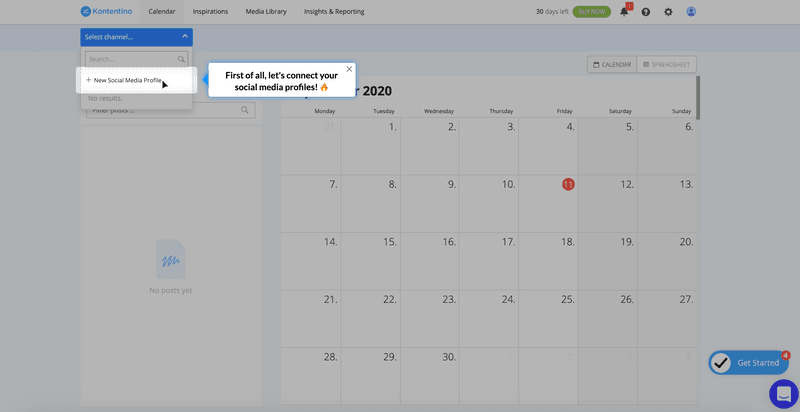Click the Kontentino logo icon
800x412 pixels.
coord(87,12)
